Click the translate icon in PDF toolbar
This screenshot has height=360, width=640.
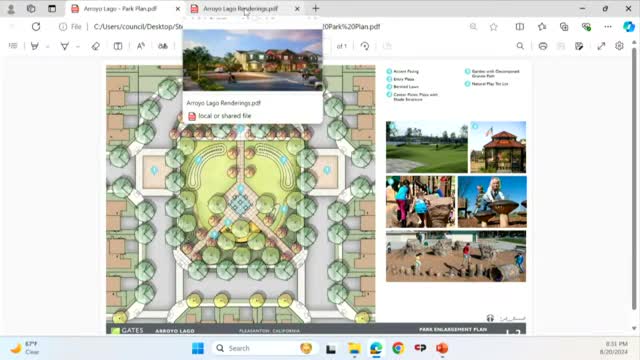click(x=163, y=46)
